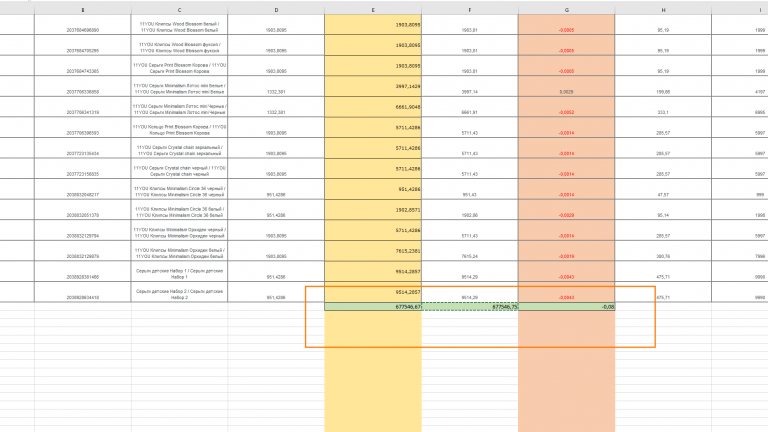Click column F cell 1902,86
The image size is (768, 432).
tap(470, 210)
